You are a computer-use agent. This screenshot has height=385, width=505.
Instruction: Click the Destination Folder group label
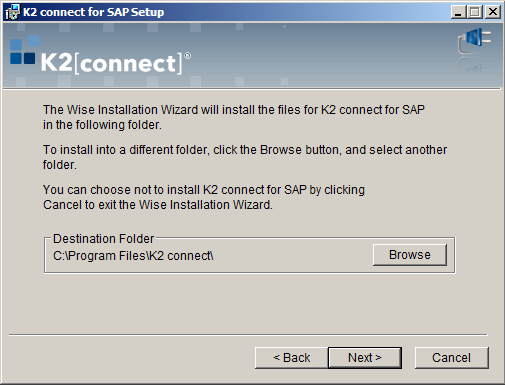pos(103,239)
